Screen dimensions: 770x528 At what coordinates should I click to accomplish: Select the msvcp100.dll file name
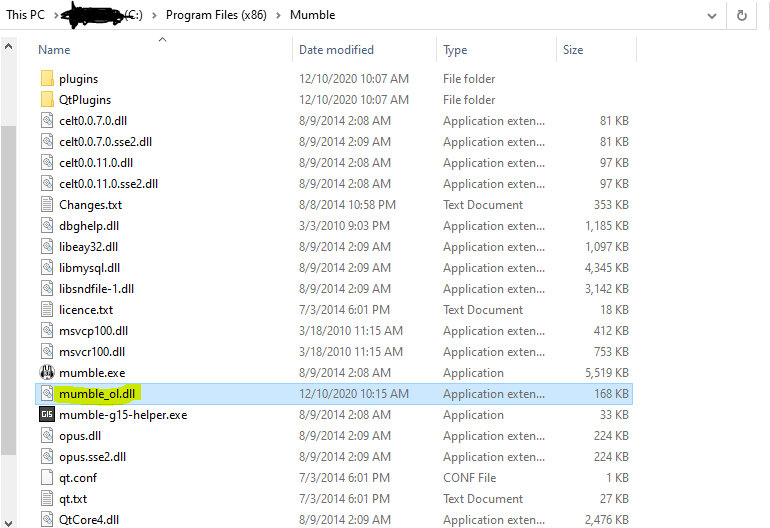[93, 331]
